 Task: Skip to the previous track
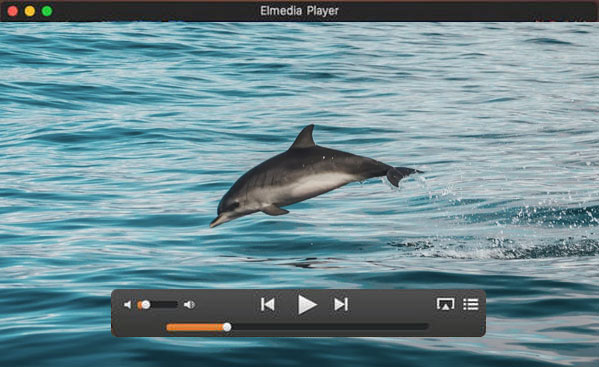268,304
